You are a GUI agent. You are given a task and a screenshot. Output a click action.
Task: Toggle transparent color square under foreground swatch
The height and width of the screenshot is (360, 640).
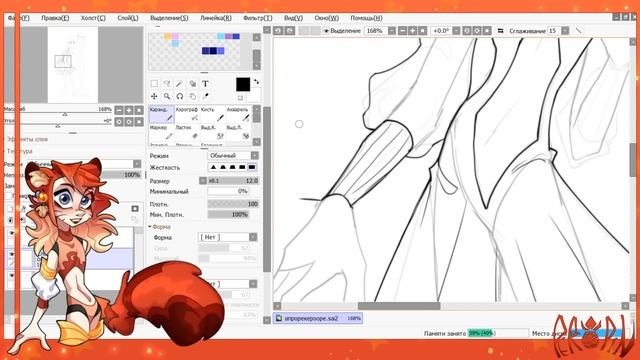tap(240, 98)
